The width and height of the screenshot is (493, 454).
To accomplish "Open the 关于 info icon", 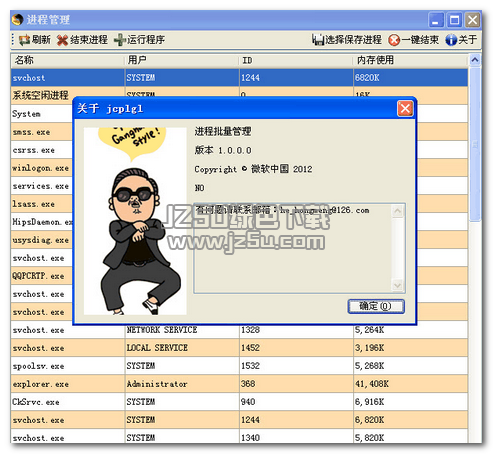I will pyautogui.click(x=451, y=40).
